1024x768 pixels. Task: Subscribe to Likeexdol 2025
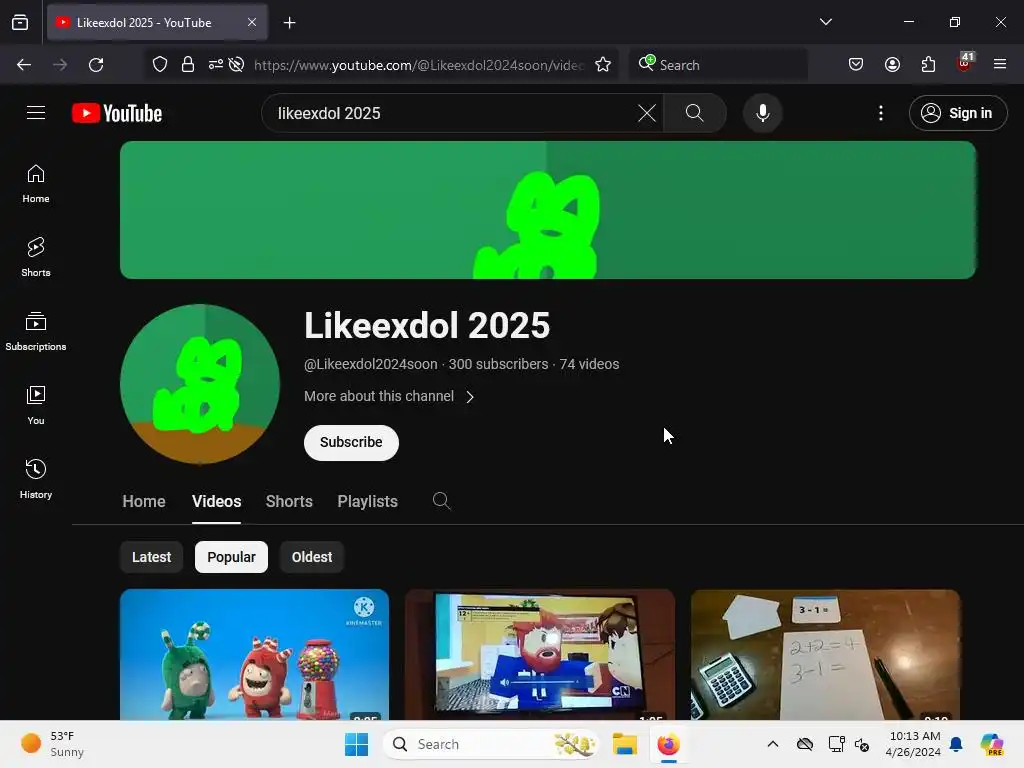pos(351,443)
